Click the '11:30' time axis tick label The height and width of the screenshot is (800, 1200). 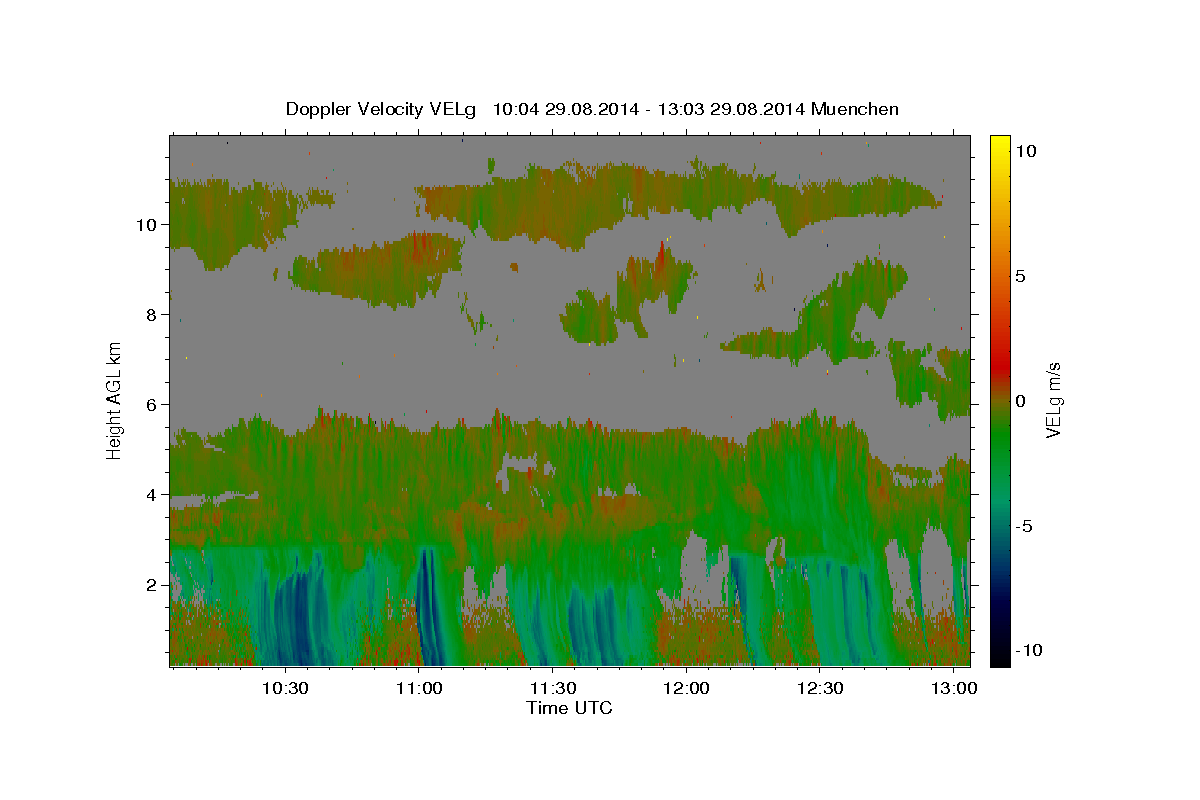[x=552, y=689]
